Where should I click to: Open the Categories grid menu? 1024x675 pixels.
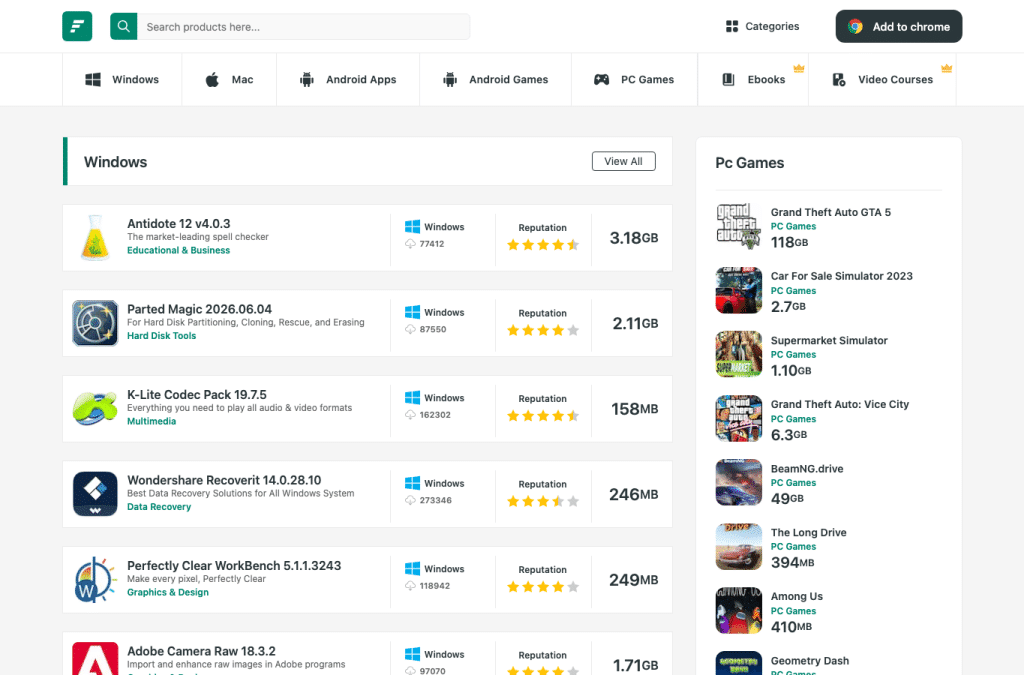(762, 26)
